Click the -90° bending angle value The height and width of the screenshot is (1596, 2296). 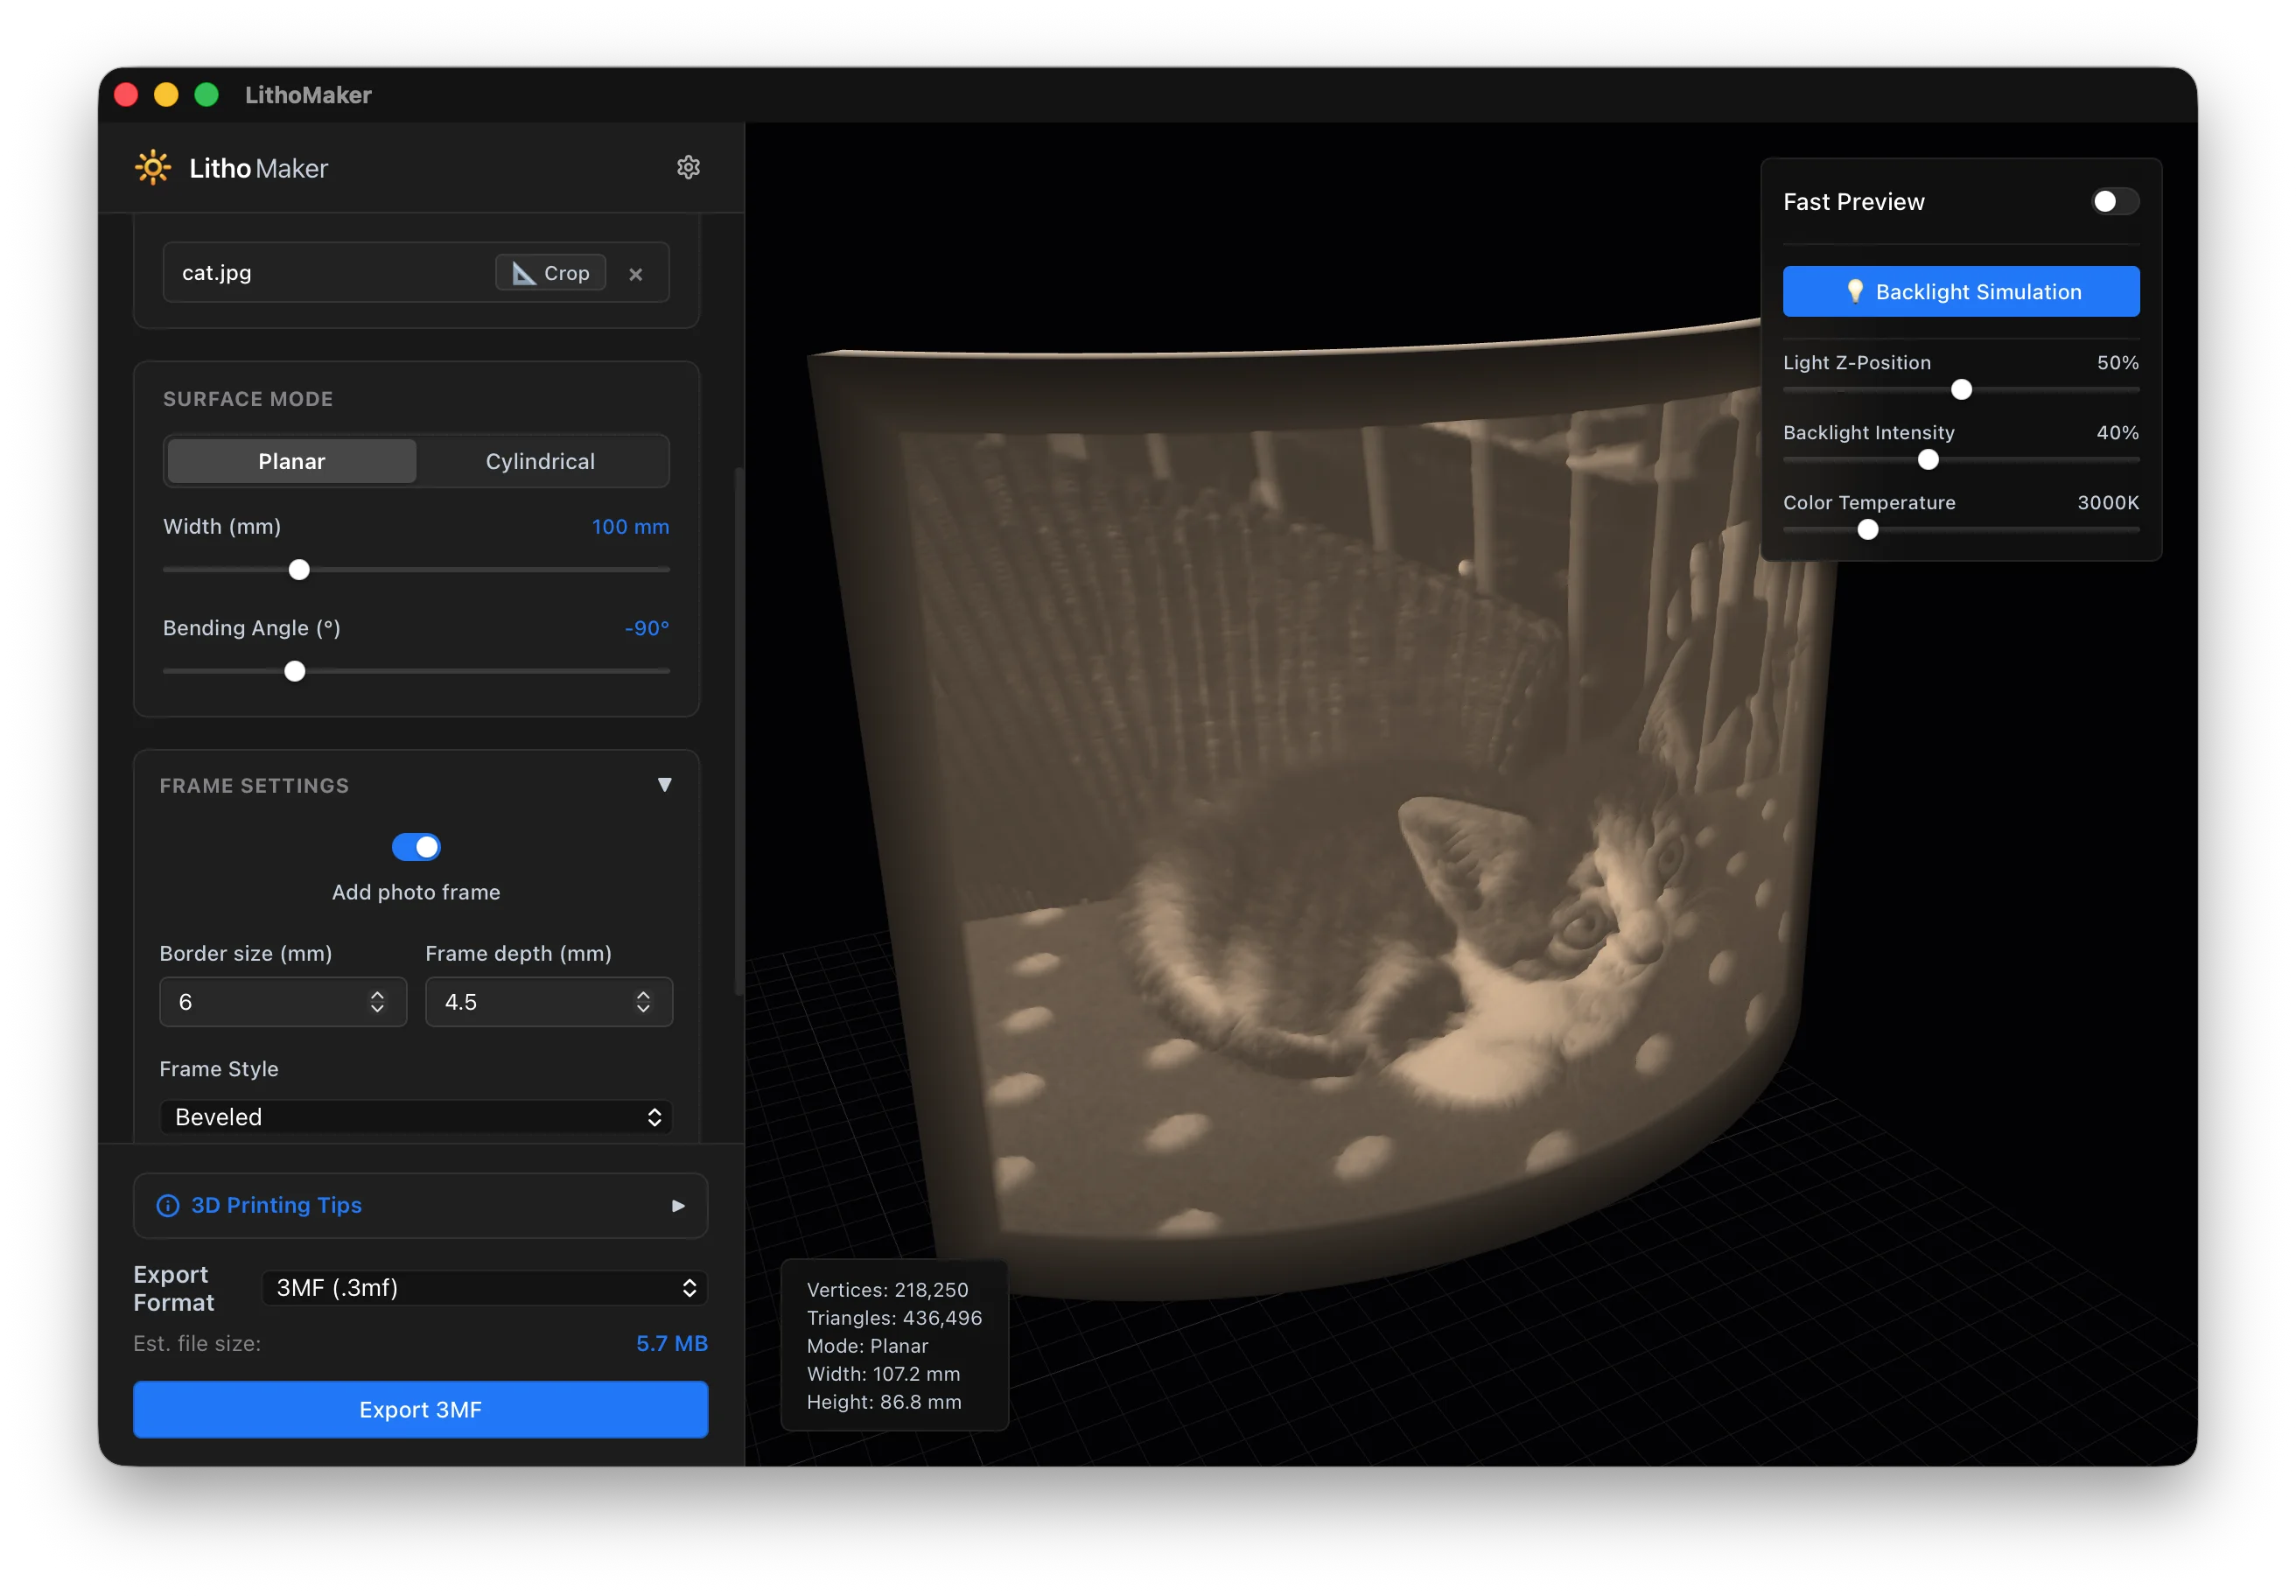(647, 628)
